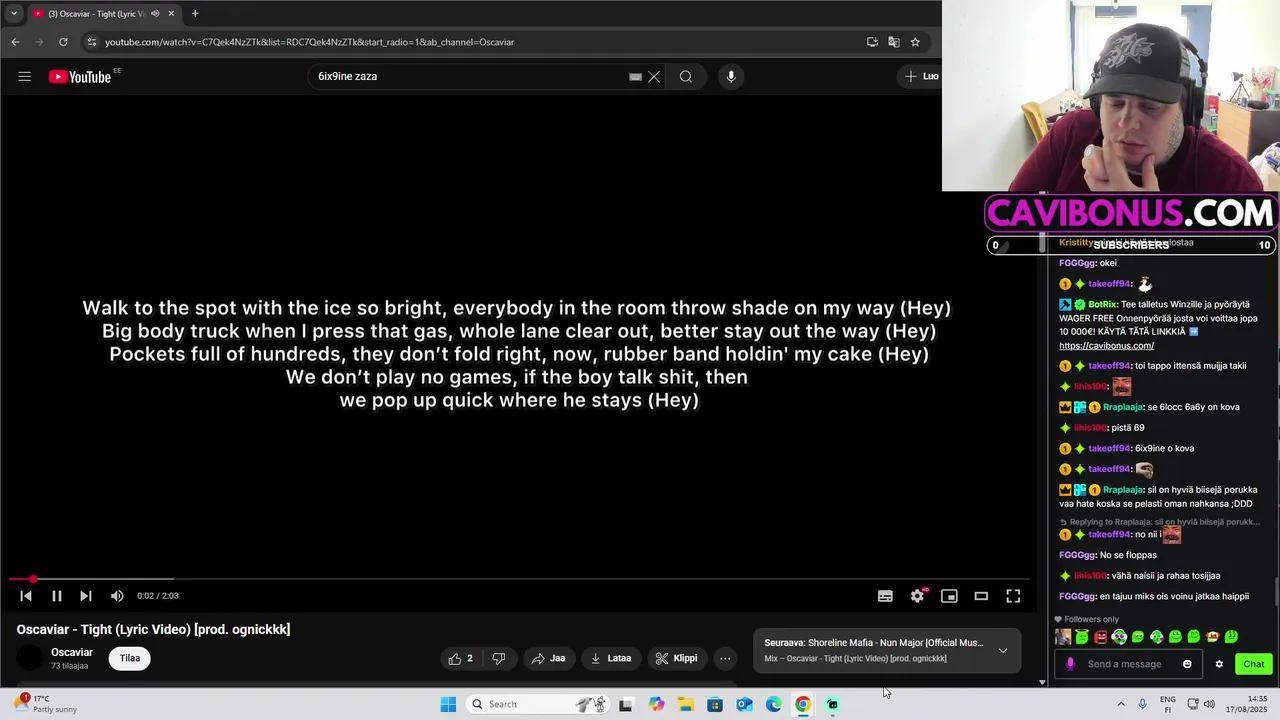
Task: Start voice search with microphone button
Action: pyautogui.click(x=731, y=77)
